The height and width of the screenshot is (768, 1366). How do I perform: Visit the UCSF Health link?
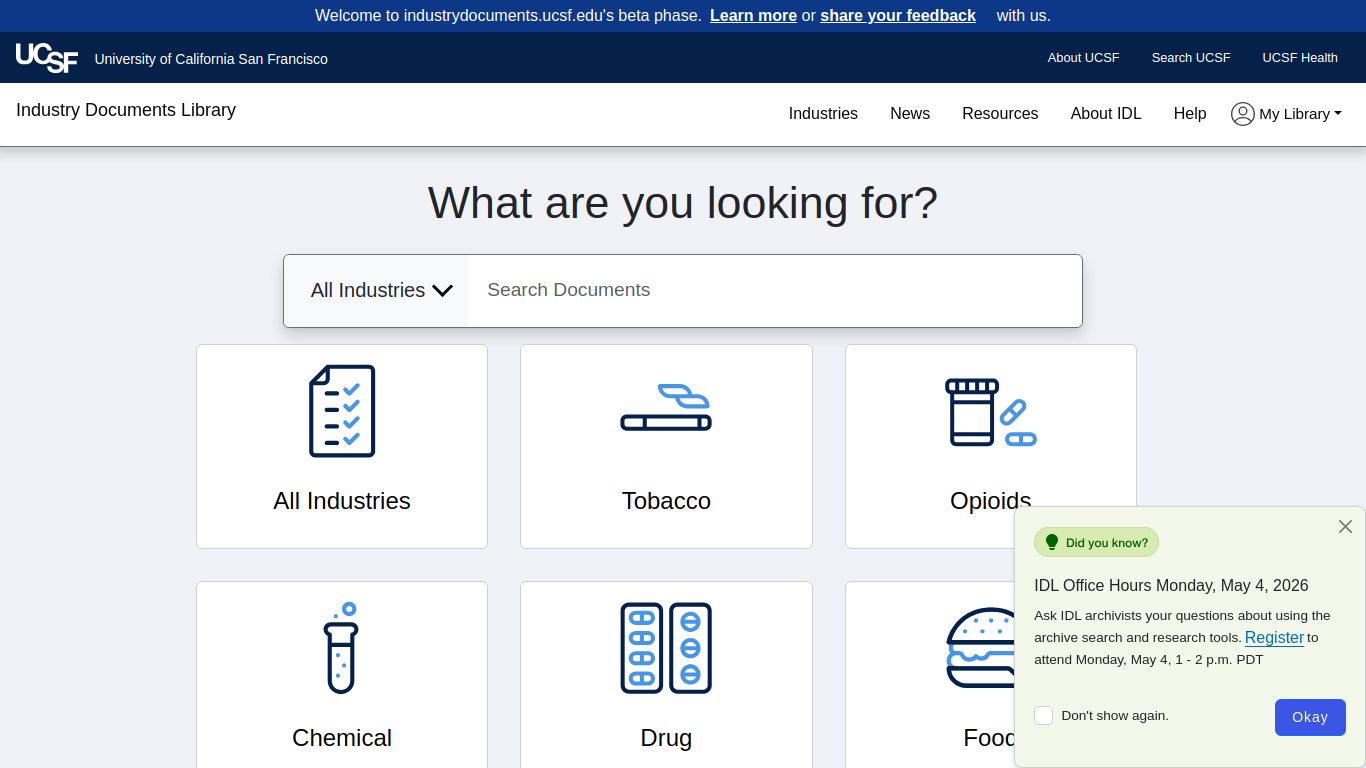[1300, 58]
